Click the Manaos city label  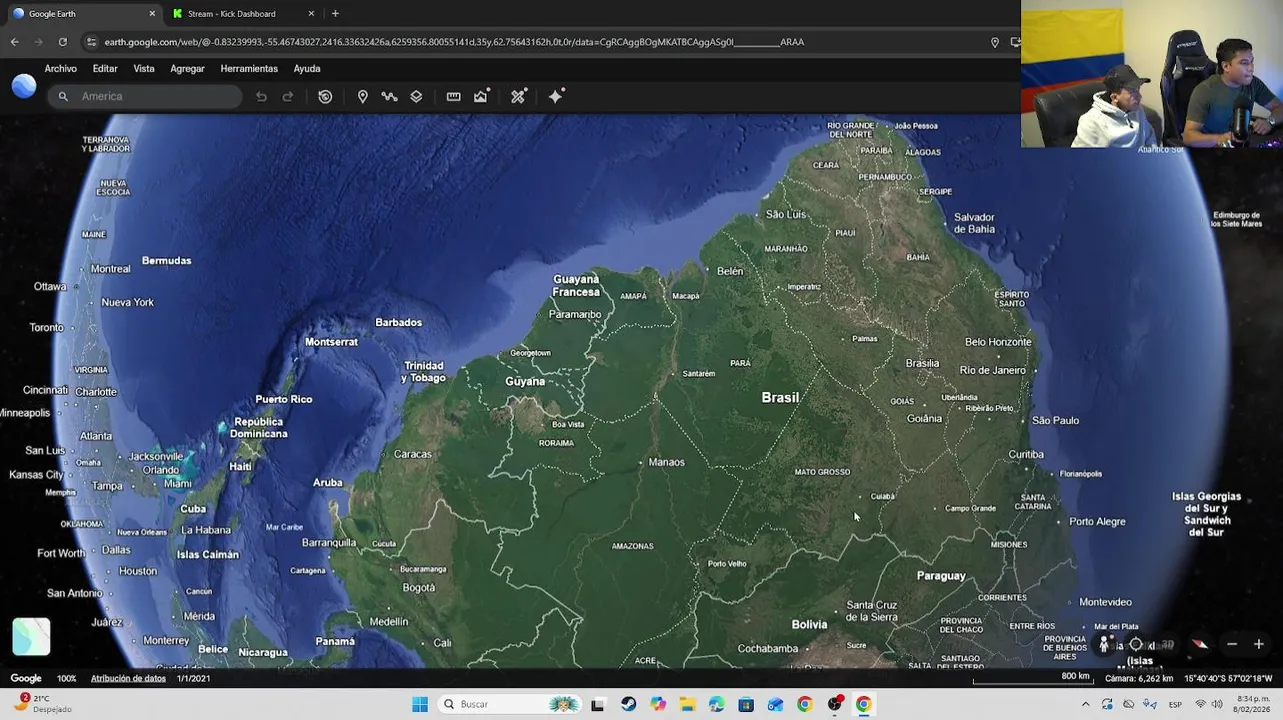tap(666, 463)
